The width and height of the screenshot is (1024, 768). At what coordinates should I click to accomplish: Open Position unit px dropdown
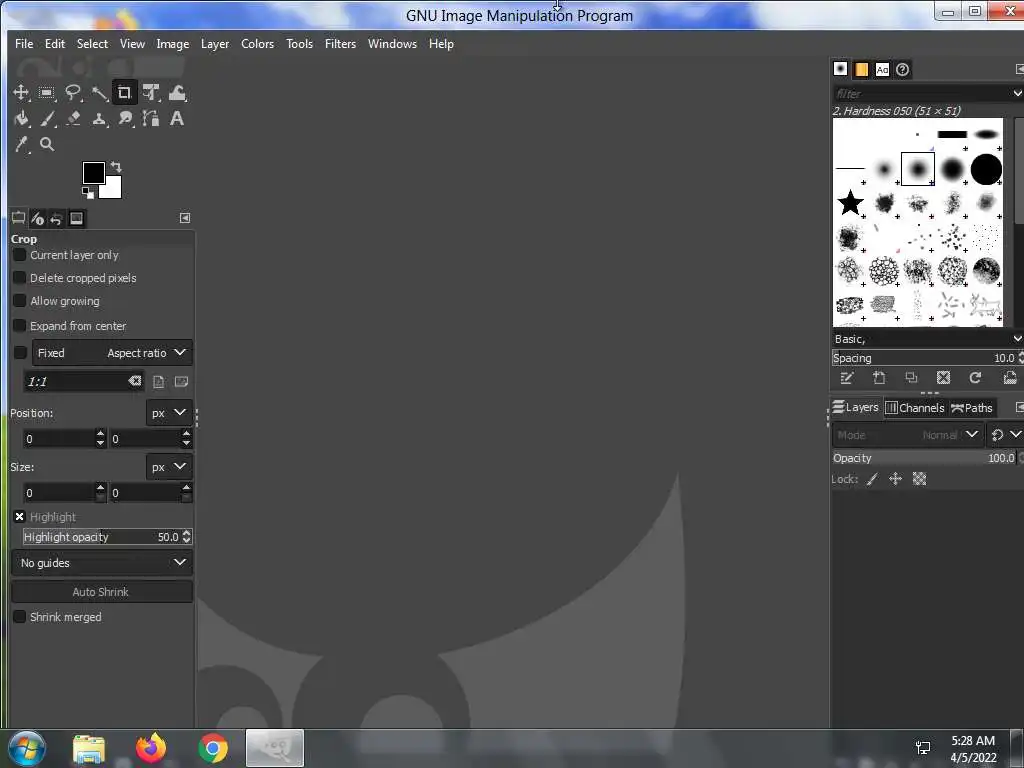click(169, 413)
